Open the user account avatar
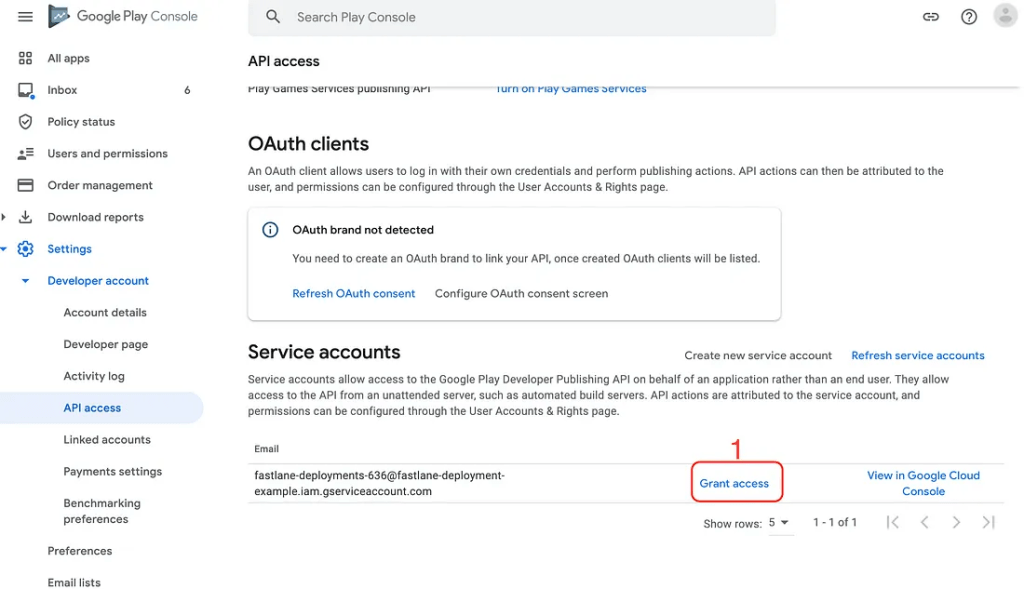Screen dimensions: 1024x589 pos(1006,16)
